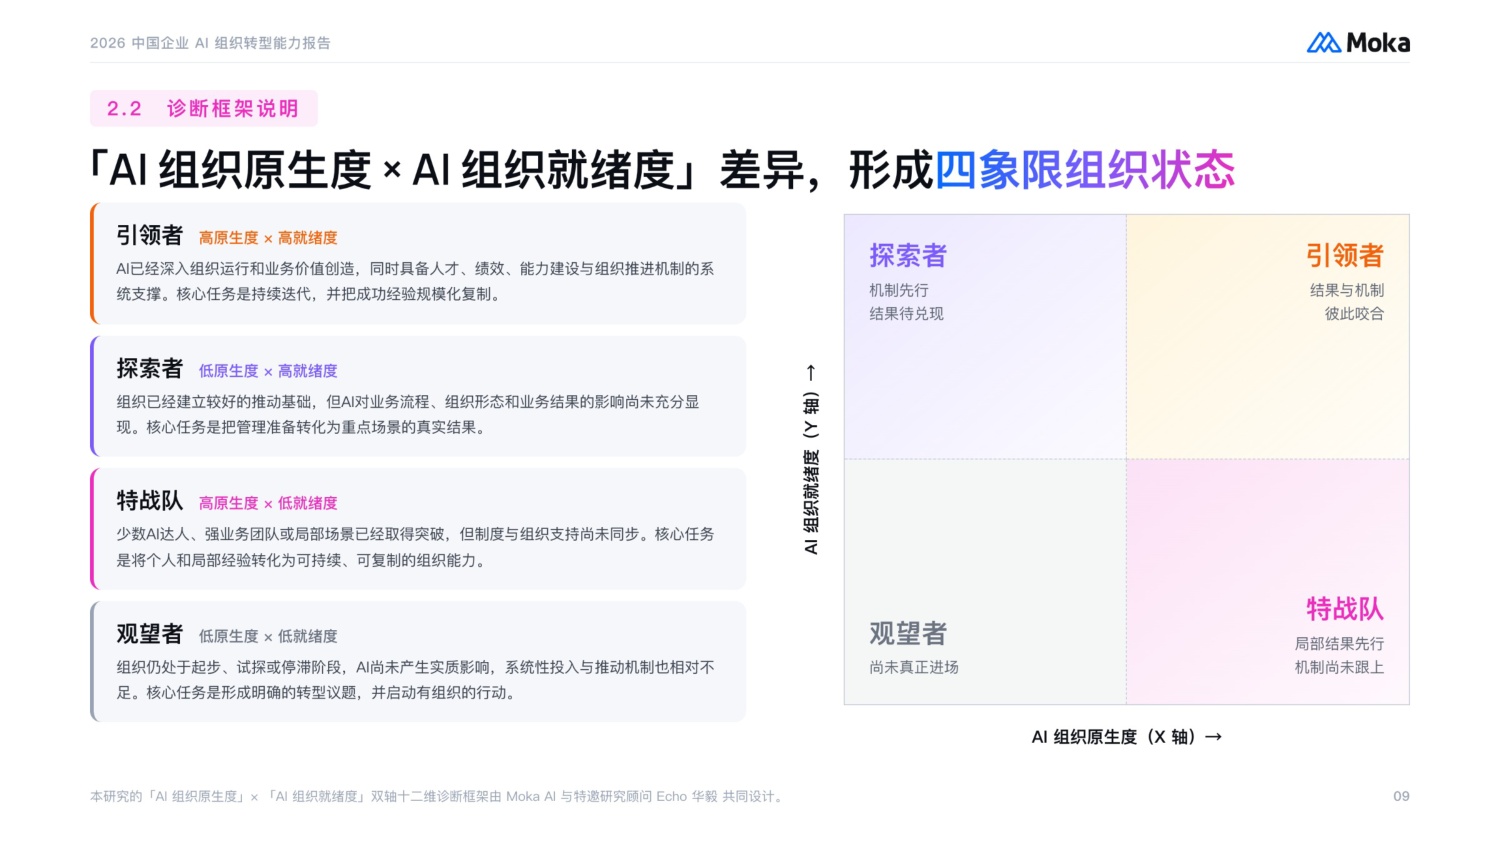Screen dimensions: 1500x844
Task: Click "机制先行 结果待兑现" in the chart
Action: (x=906, y=302)
